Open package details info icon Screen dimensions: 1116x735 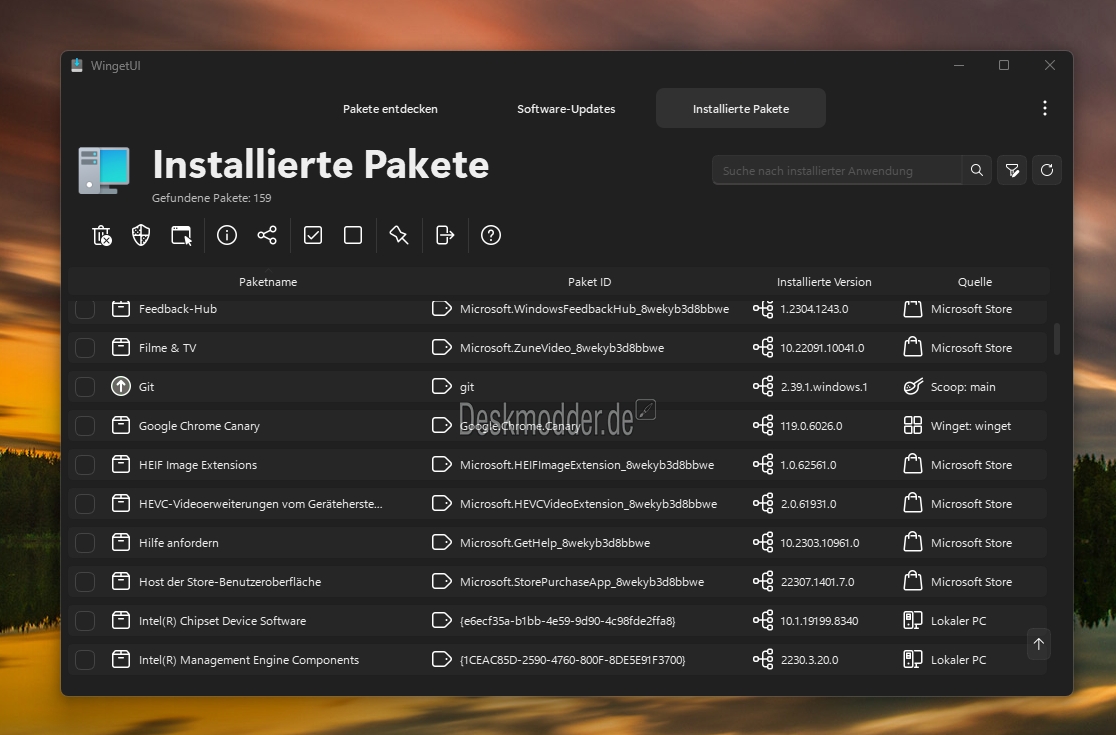click(227, 235)
